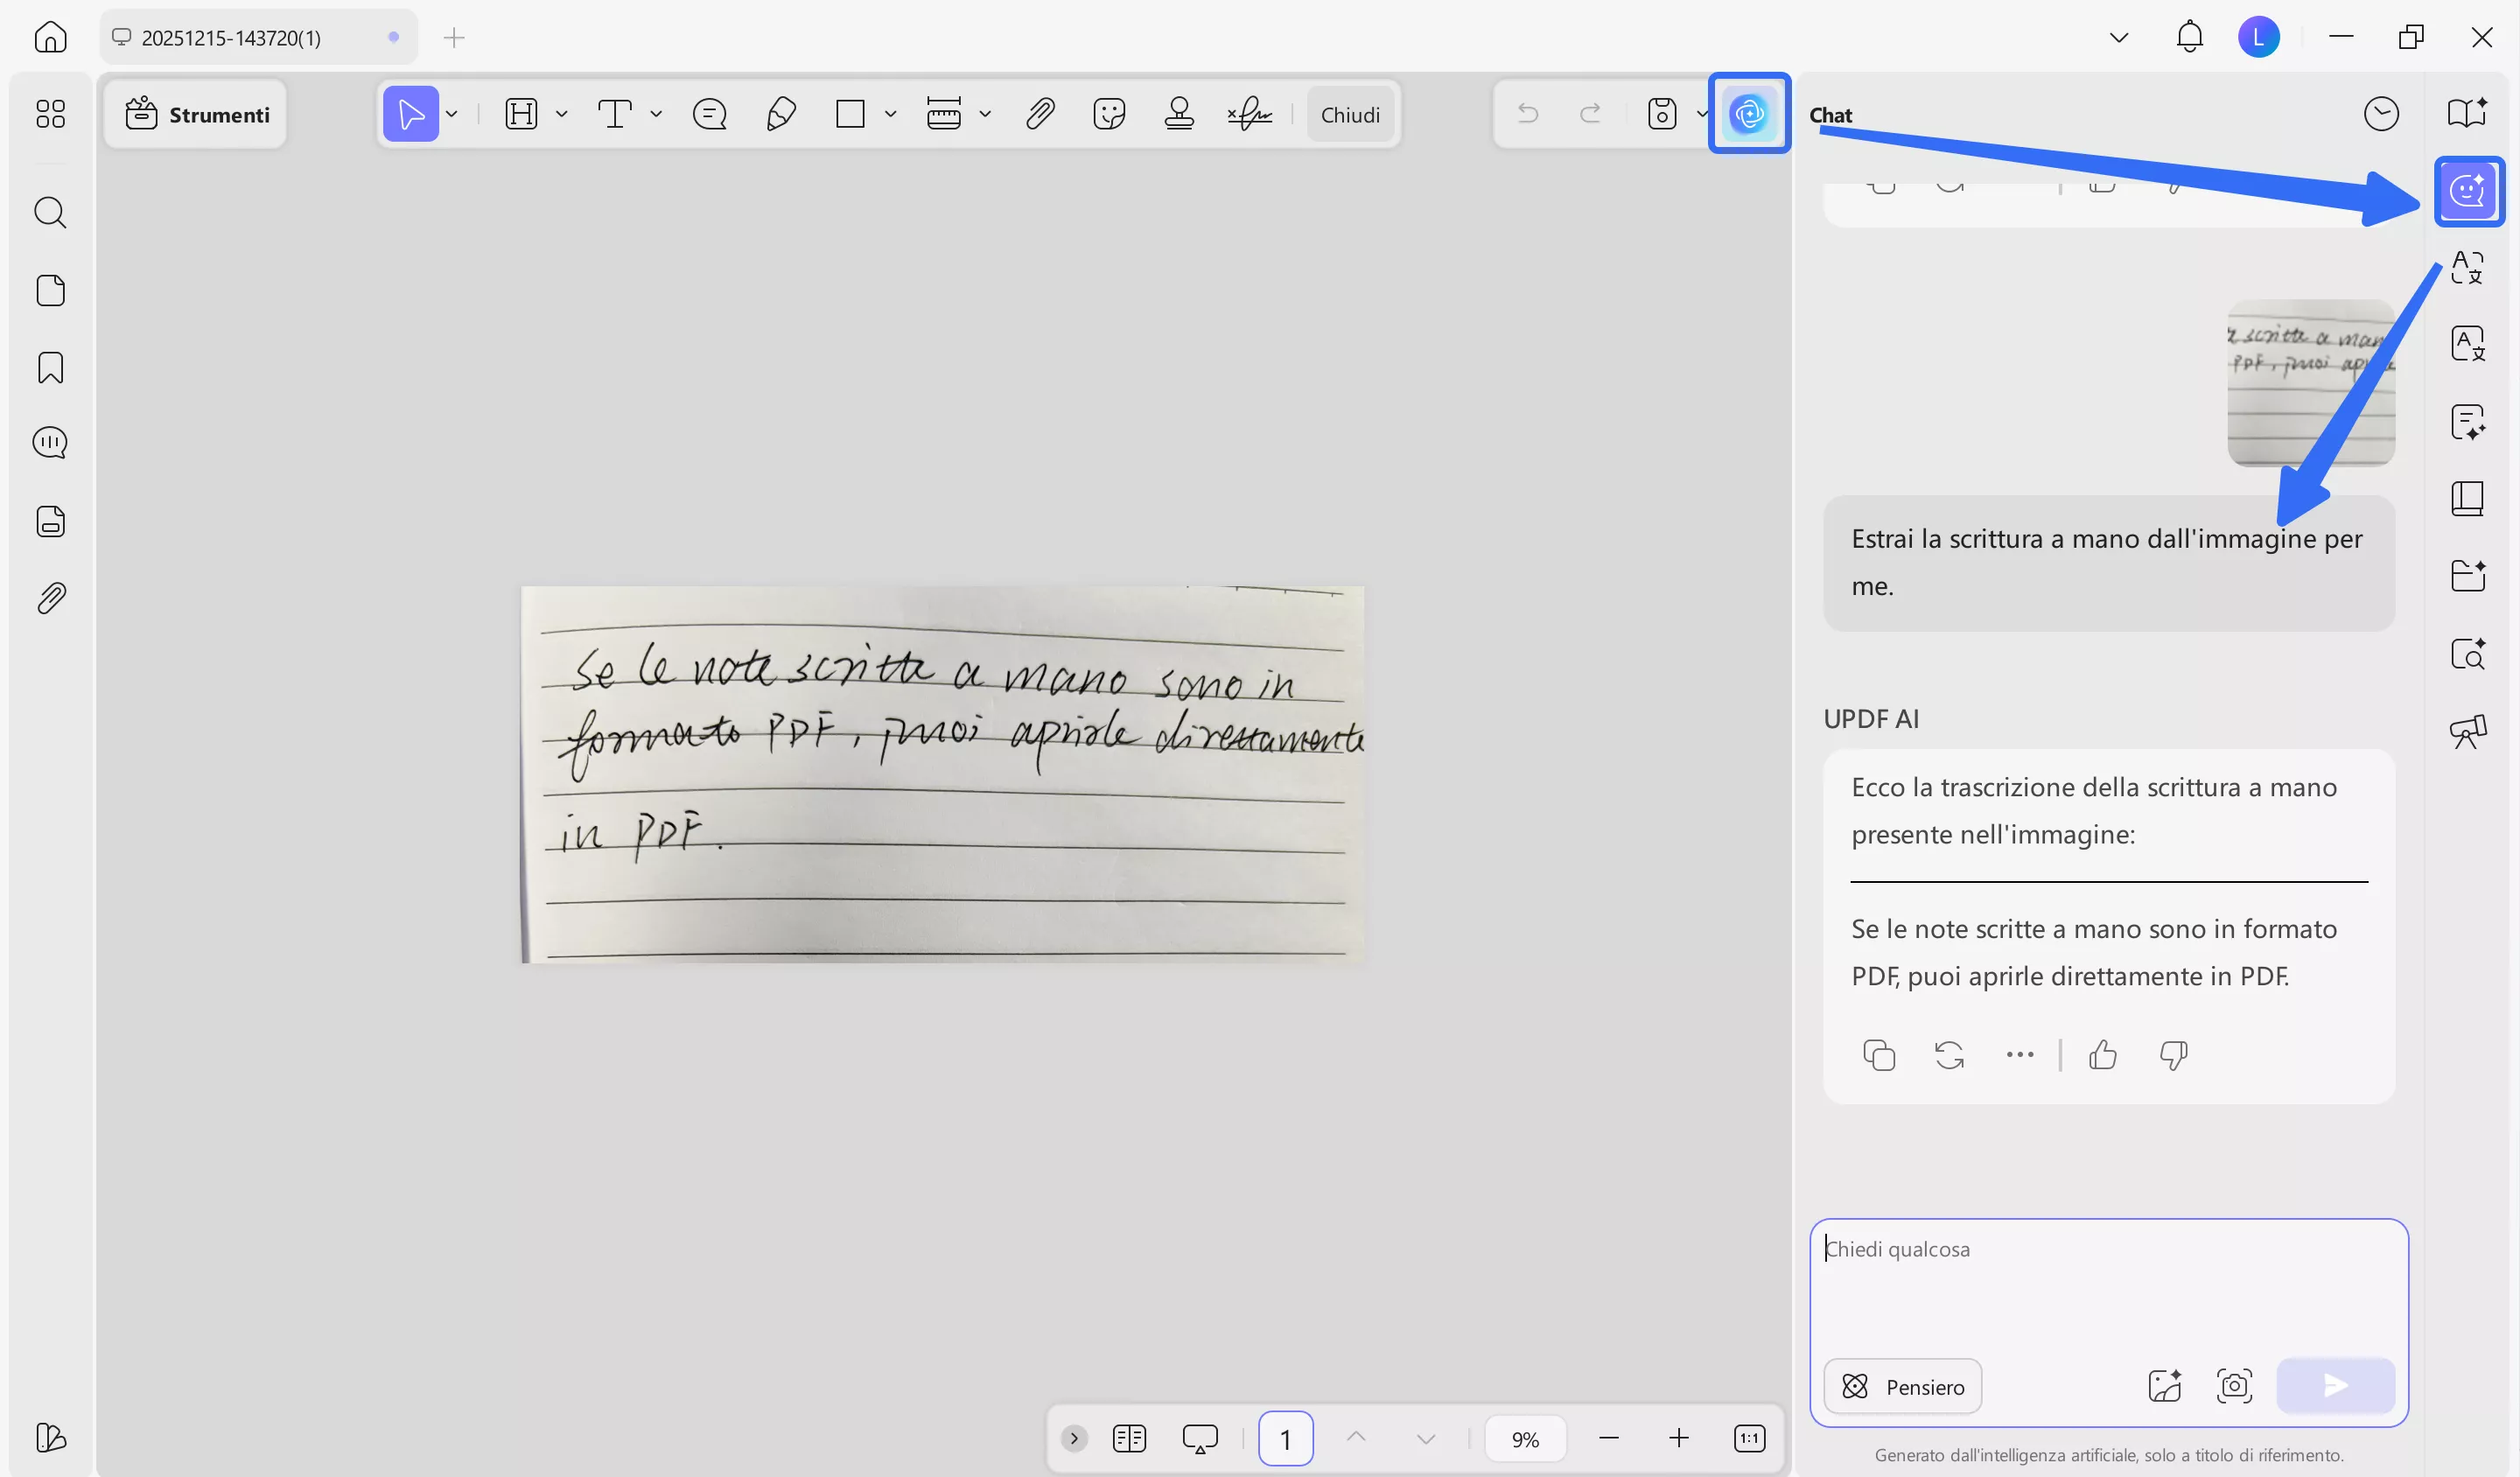Switch to the 20251215-143720(1) tab
Viewport: 2520px width, 1477px height.
tap(232, 37)
